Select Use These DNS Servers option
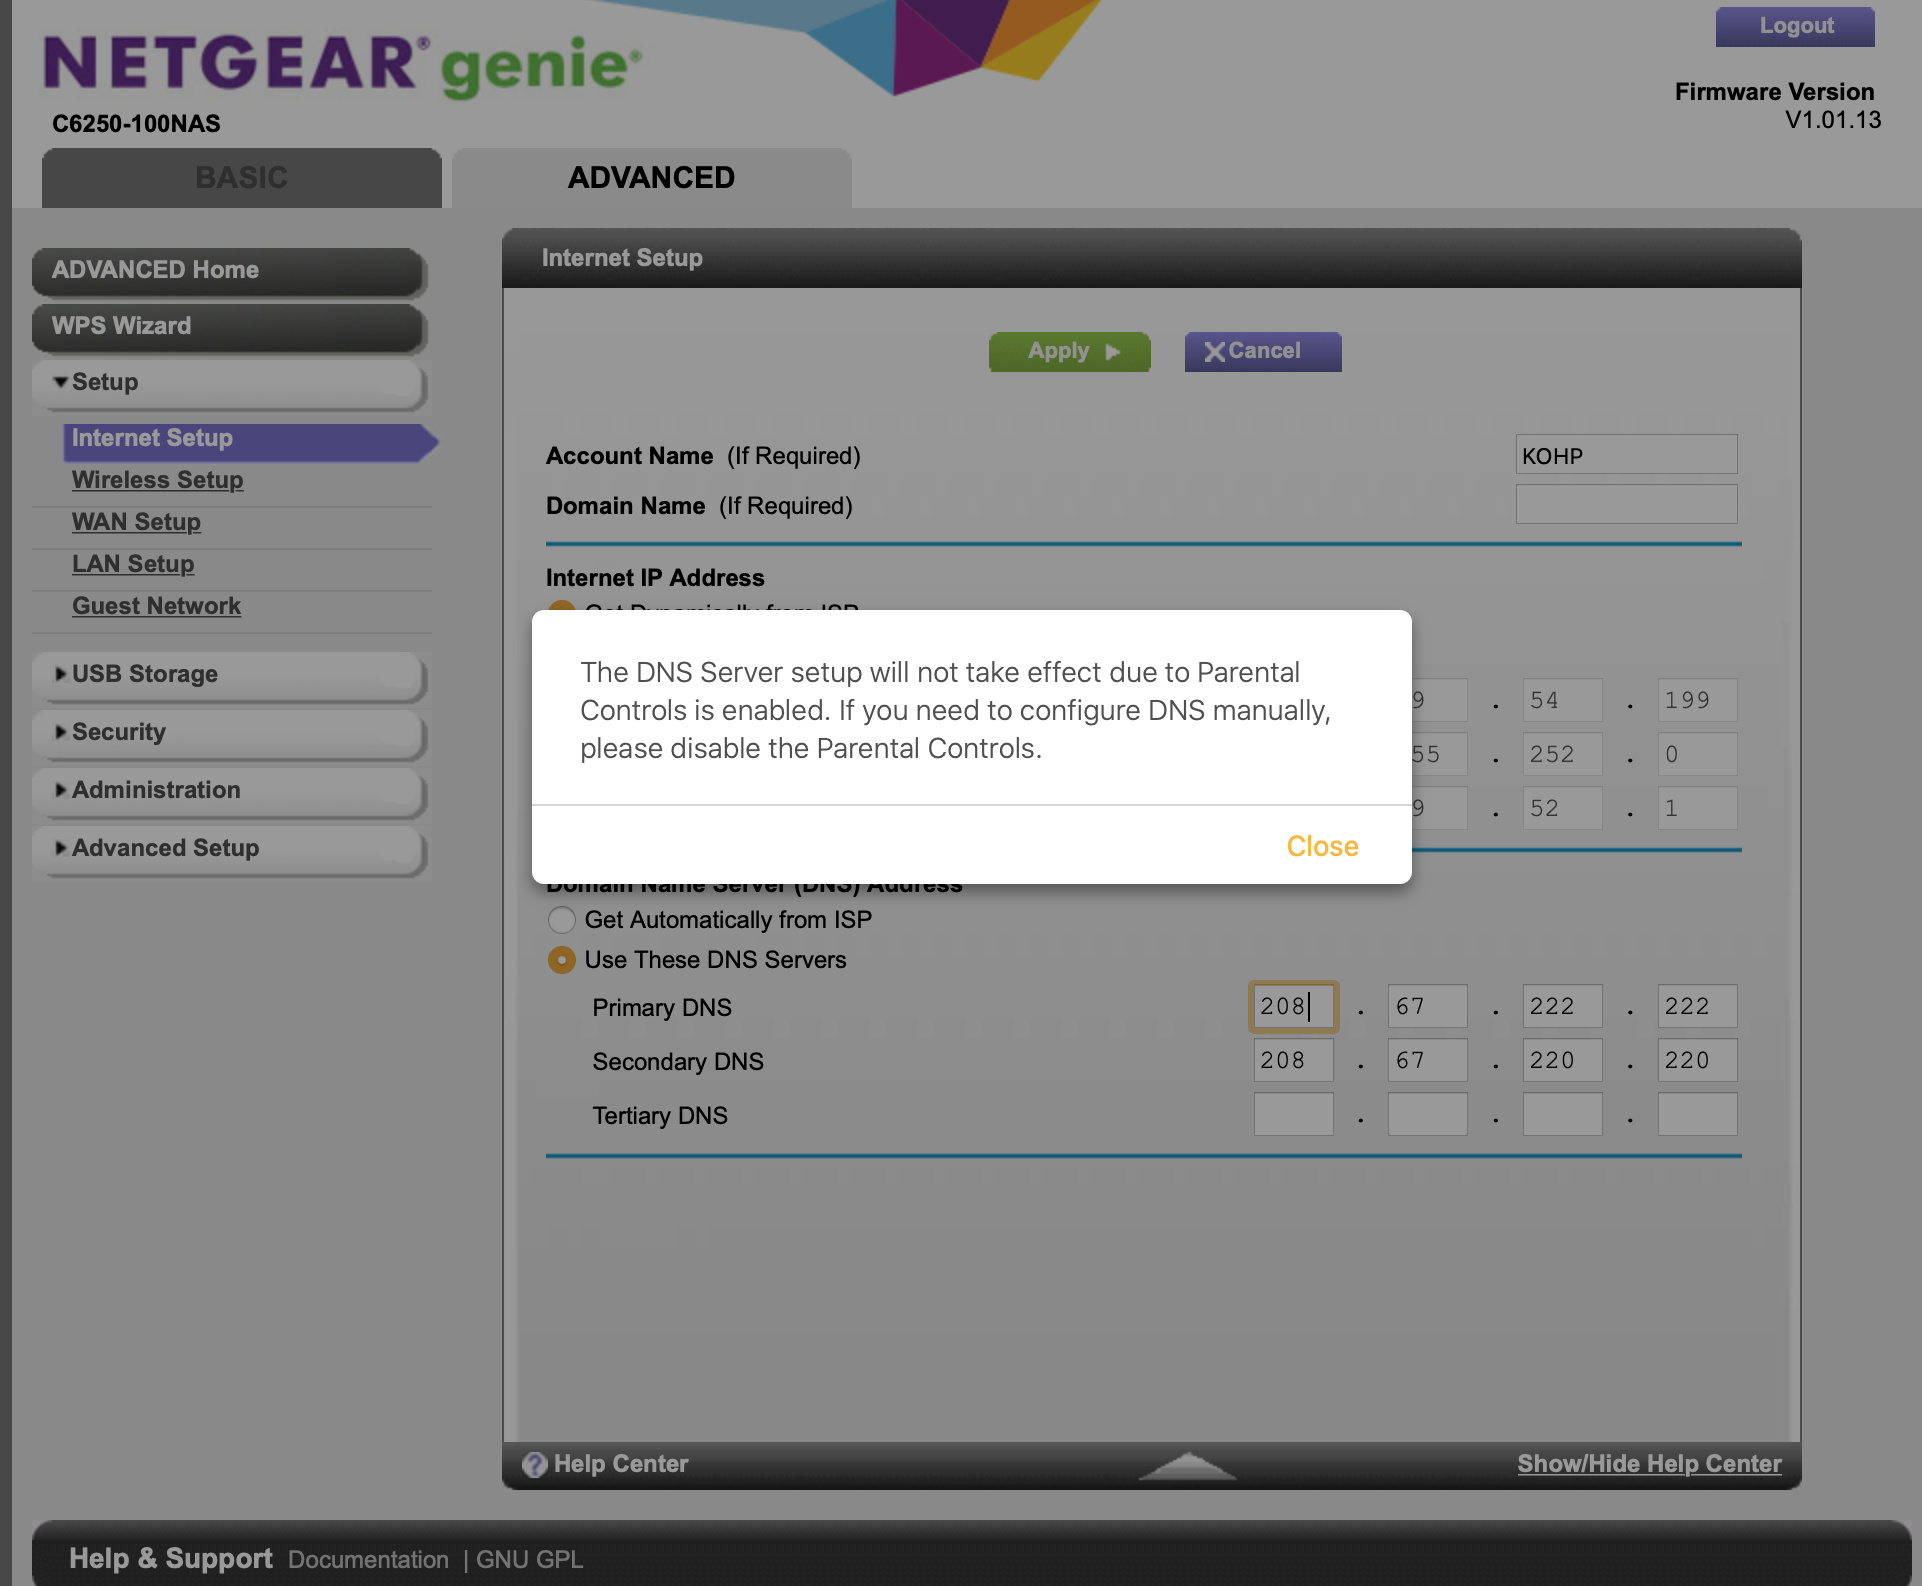1922x1586 pixels. 562,960
